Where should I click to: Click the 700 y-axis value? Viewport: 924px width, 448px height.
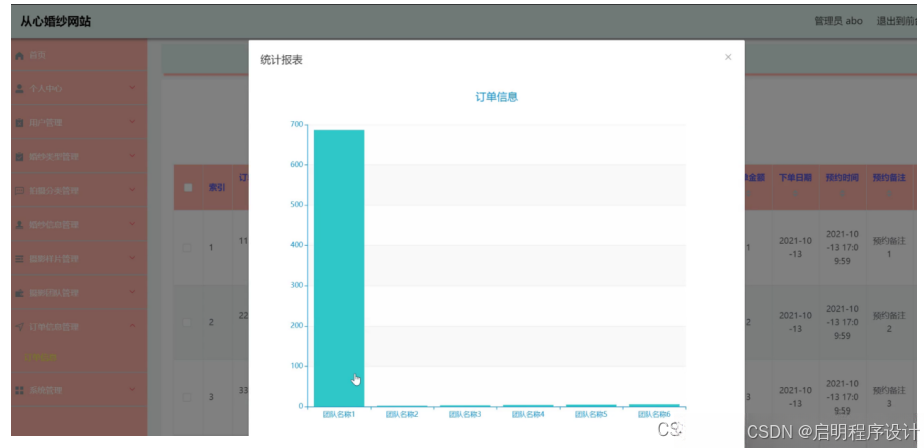click(x=296, y=124)
